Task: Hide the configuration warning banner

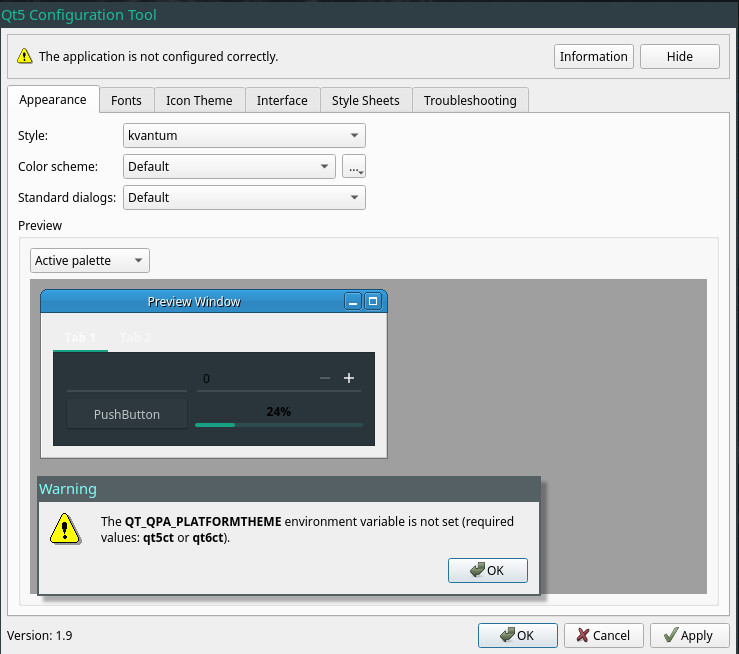Action: tap(679, 57)
